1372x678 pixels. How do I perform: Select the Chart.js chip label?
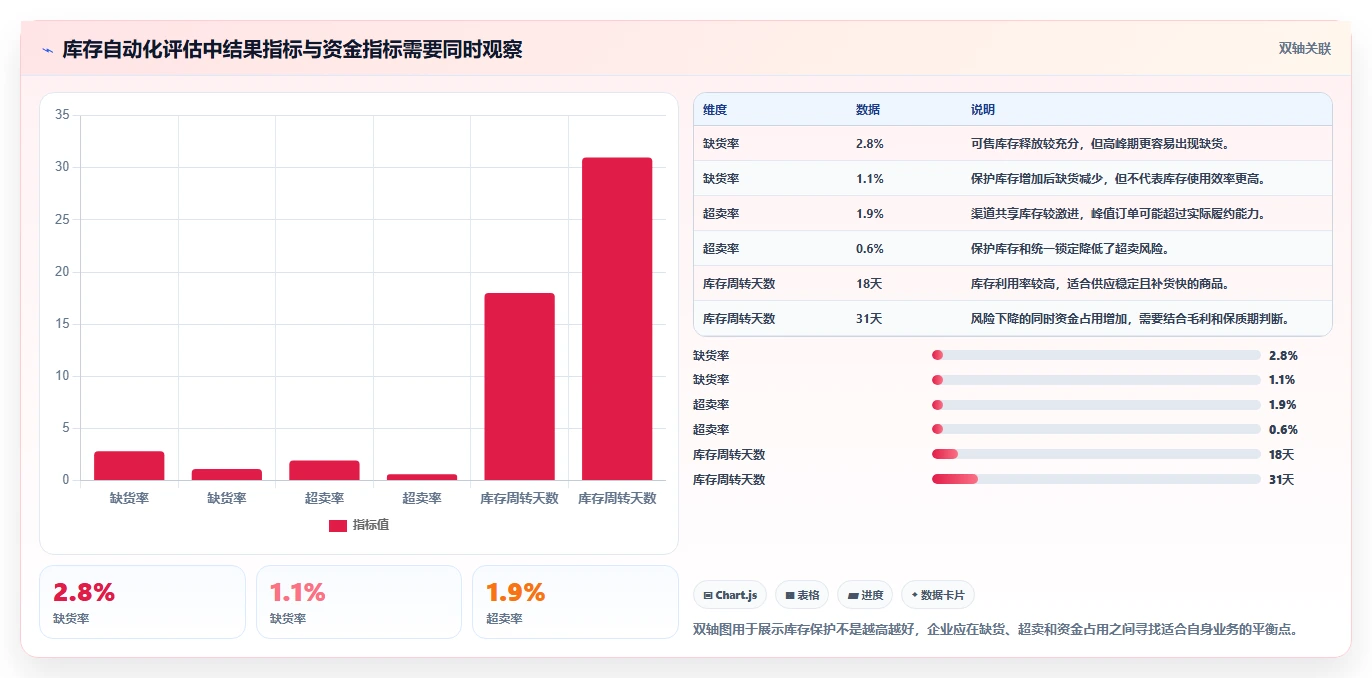736,595
